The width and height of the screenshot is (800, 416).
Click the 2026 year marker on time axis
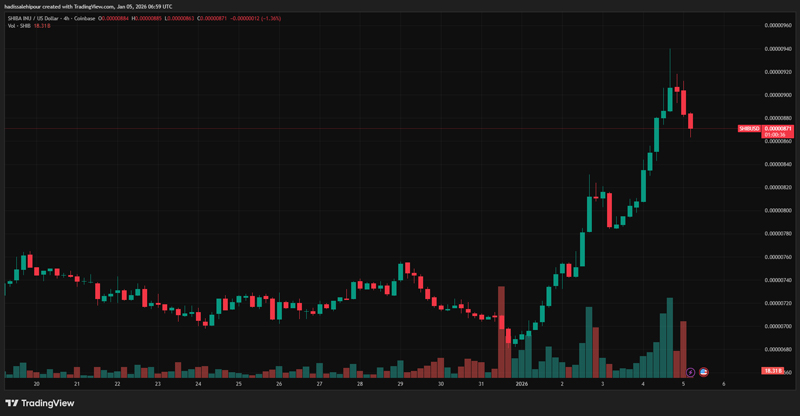click(521, 384)
